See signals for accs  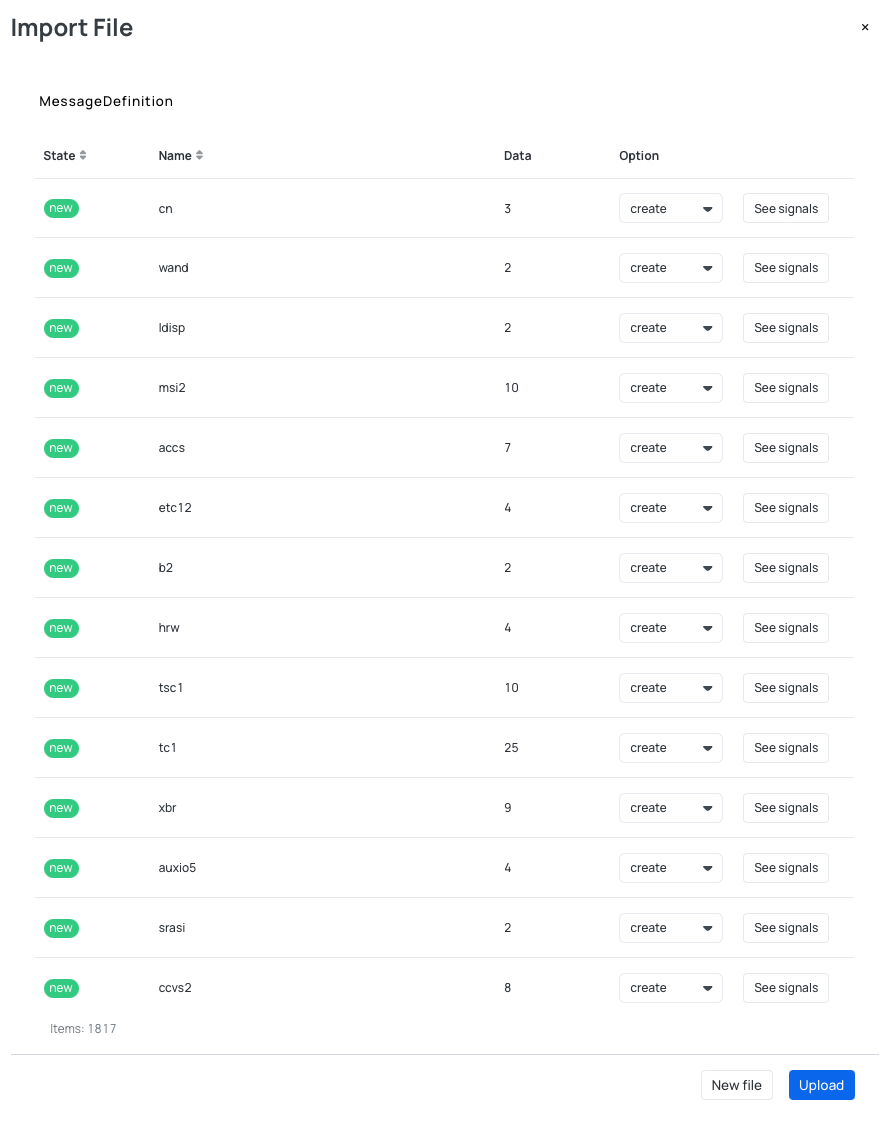785,448
